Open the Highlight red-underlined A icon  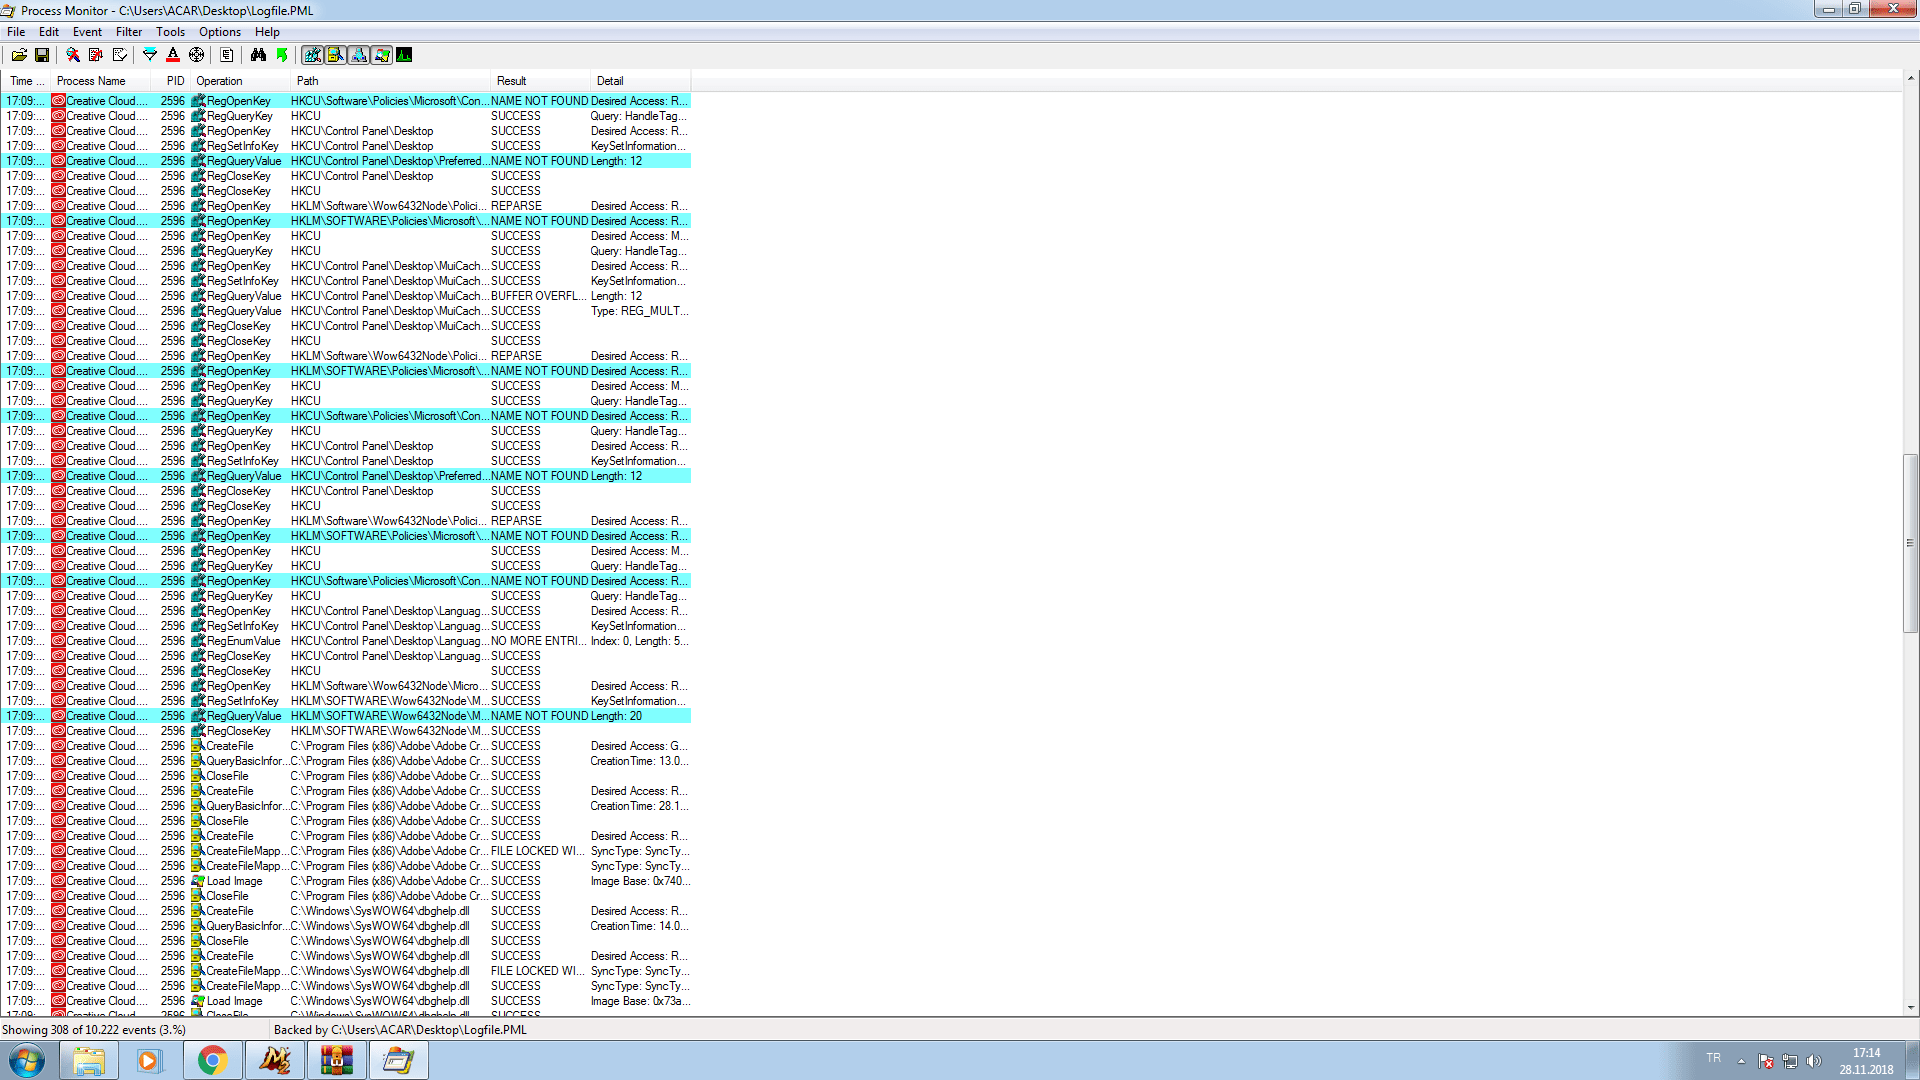pos(173,55)
